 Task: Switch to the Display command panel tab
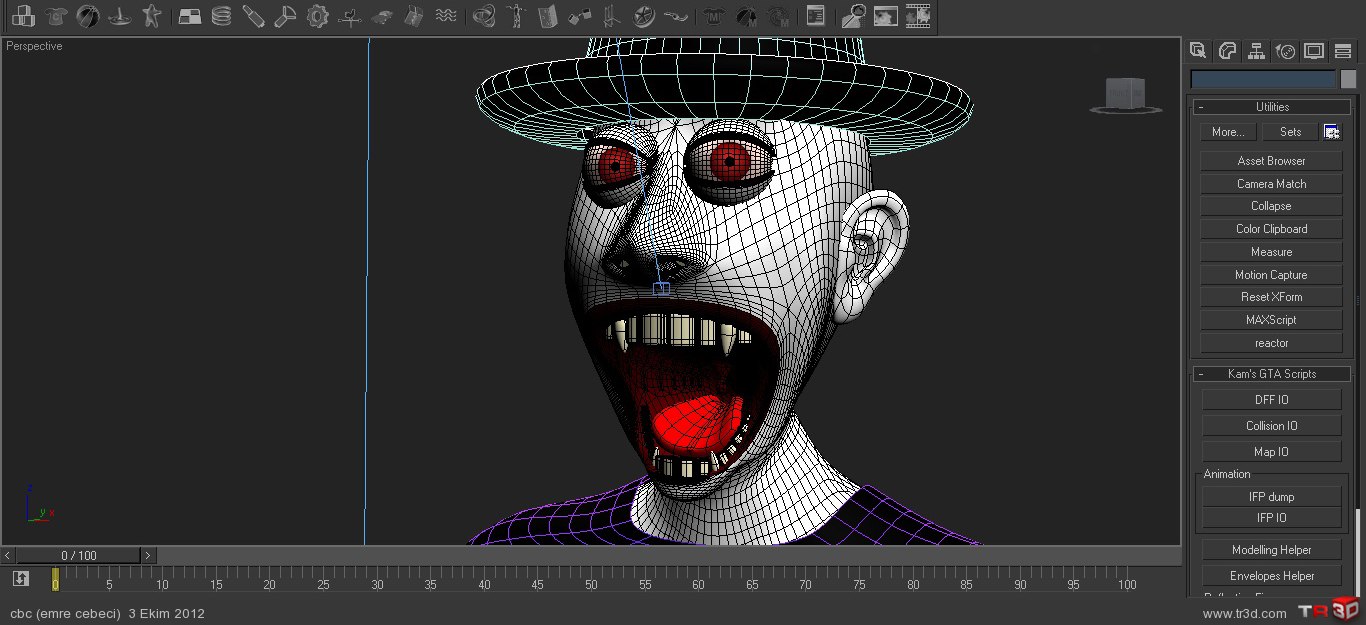1314,51
